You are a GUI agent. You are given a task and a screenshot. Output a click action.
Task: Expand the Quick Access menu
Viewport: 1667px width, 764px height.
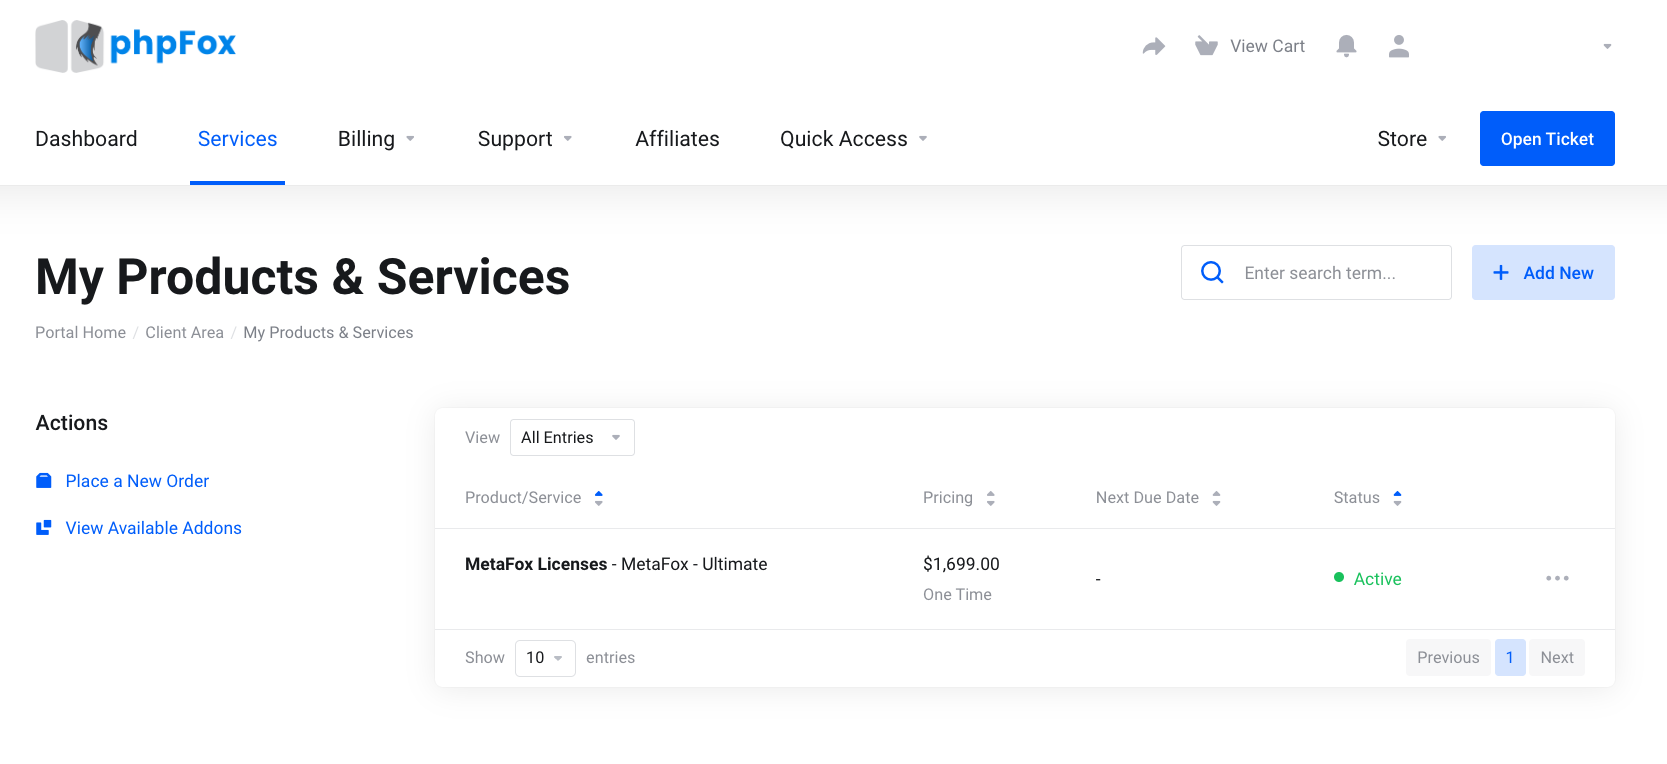[x=855, y=139]
